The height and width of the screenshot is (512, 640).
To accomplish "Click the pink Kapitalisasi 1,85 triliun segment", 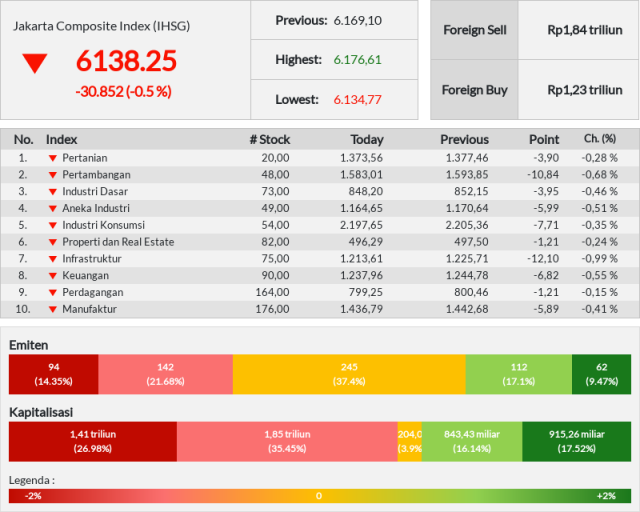I will click(287, 441).
